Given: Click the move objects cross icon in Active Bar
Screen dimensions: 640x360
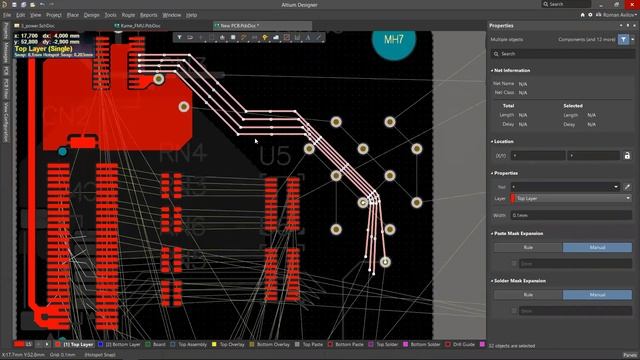Looking at the screenshot, I should tap(201, 38).
